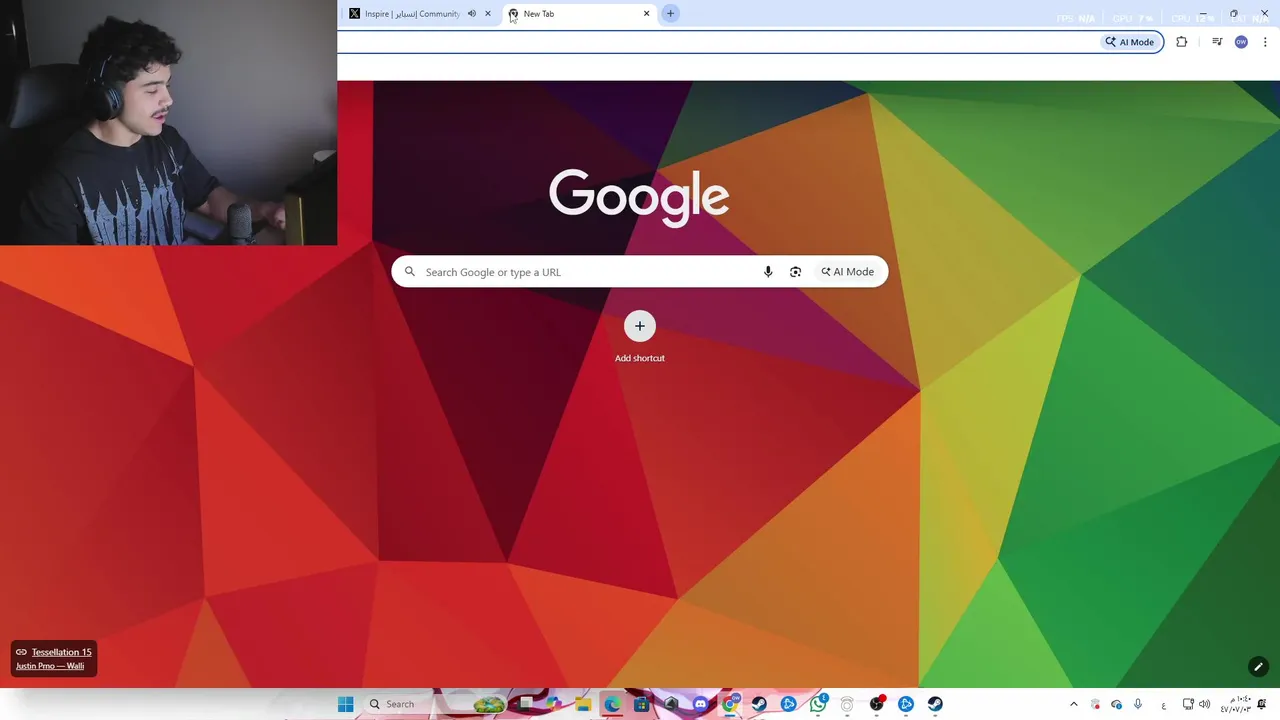Screen dimensions: 1280x720
Task: Open File Explorer from the taskbar
Action: [584, 704]
